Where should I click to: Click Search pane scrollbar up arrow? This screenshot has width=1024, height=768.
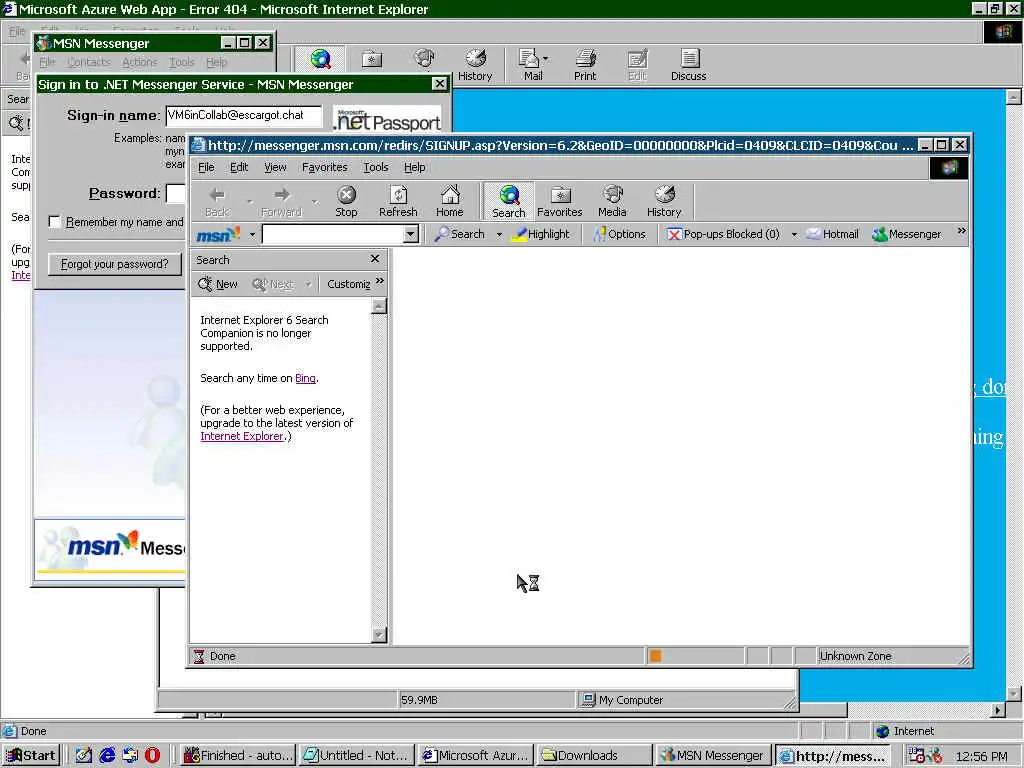(x=379, y=306)
